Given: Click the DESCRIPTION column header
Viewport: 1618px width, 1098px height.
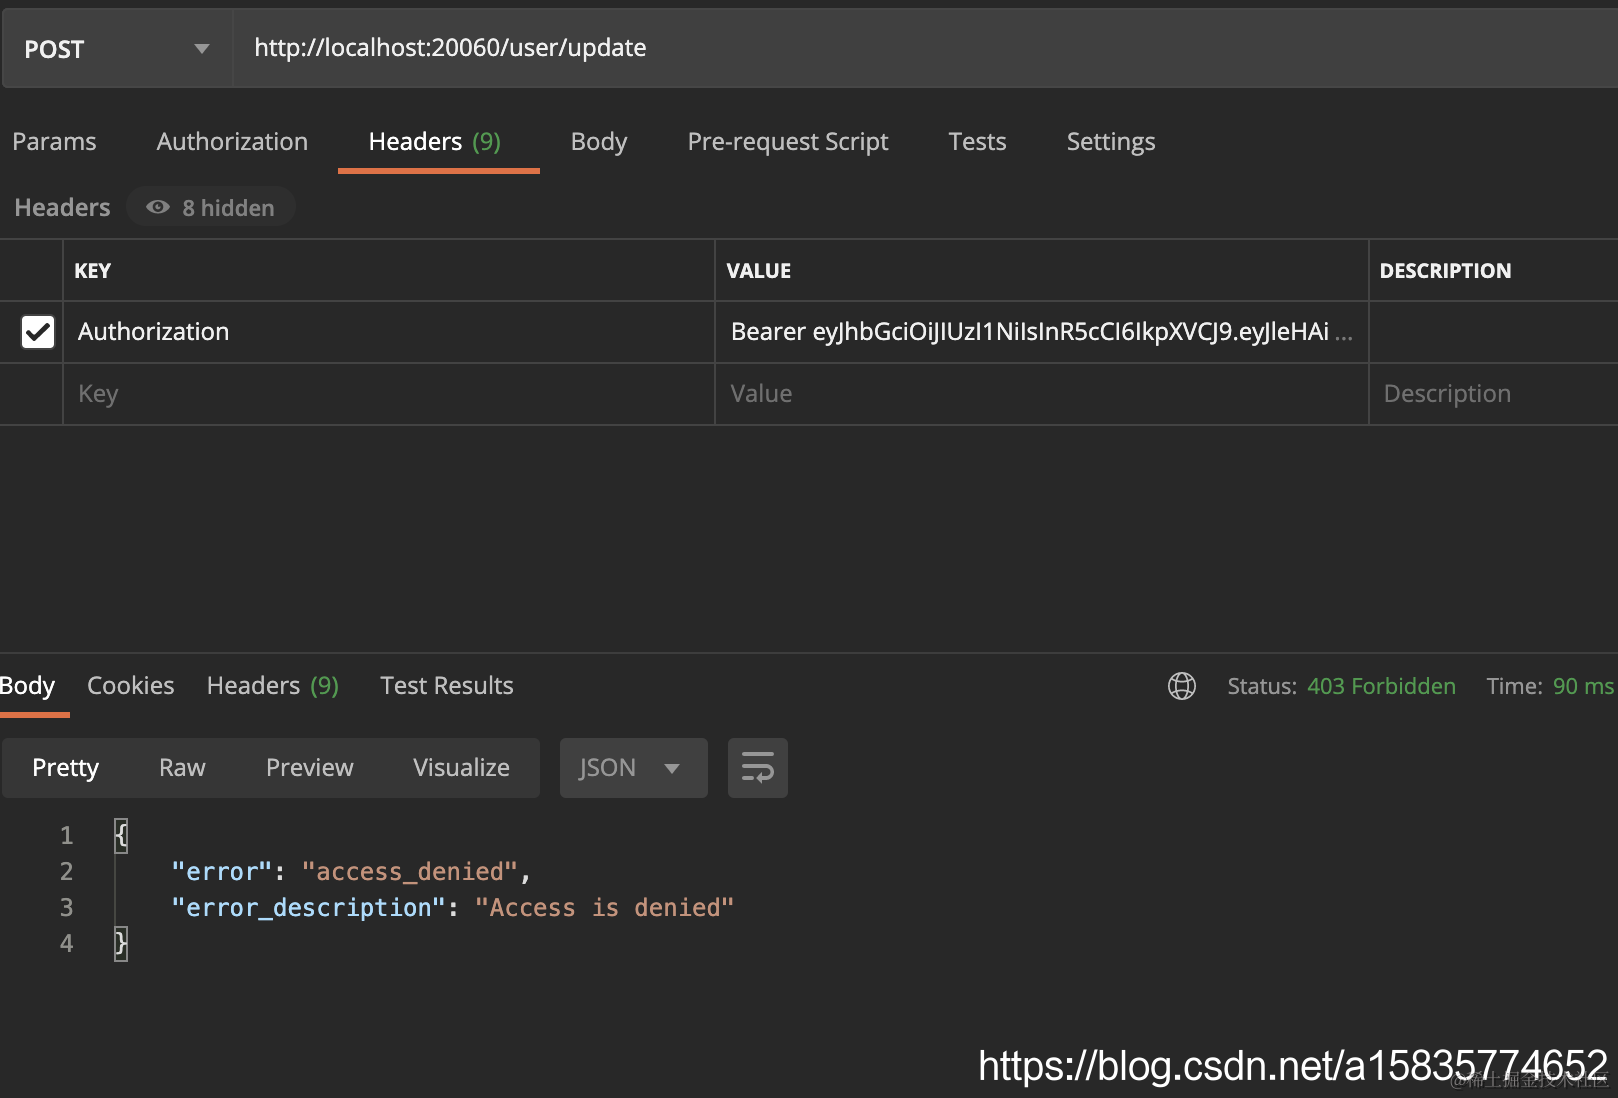Looking at the screenshot, I should [x=1445, y=271].
